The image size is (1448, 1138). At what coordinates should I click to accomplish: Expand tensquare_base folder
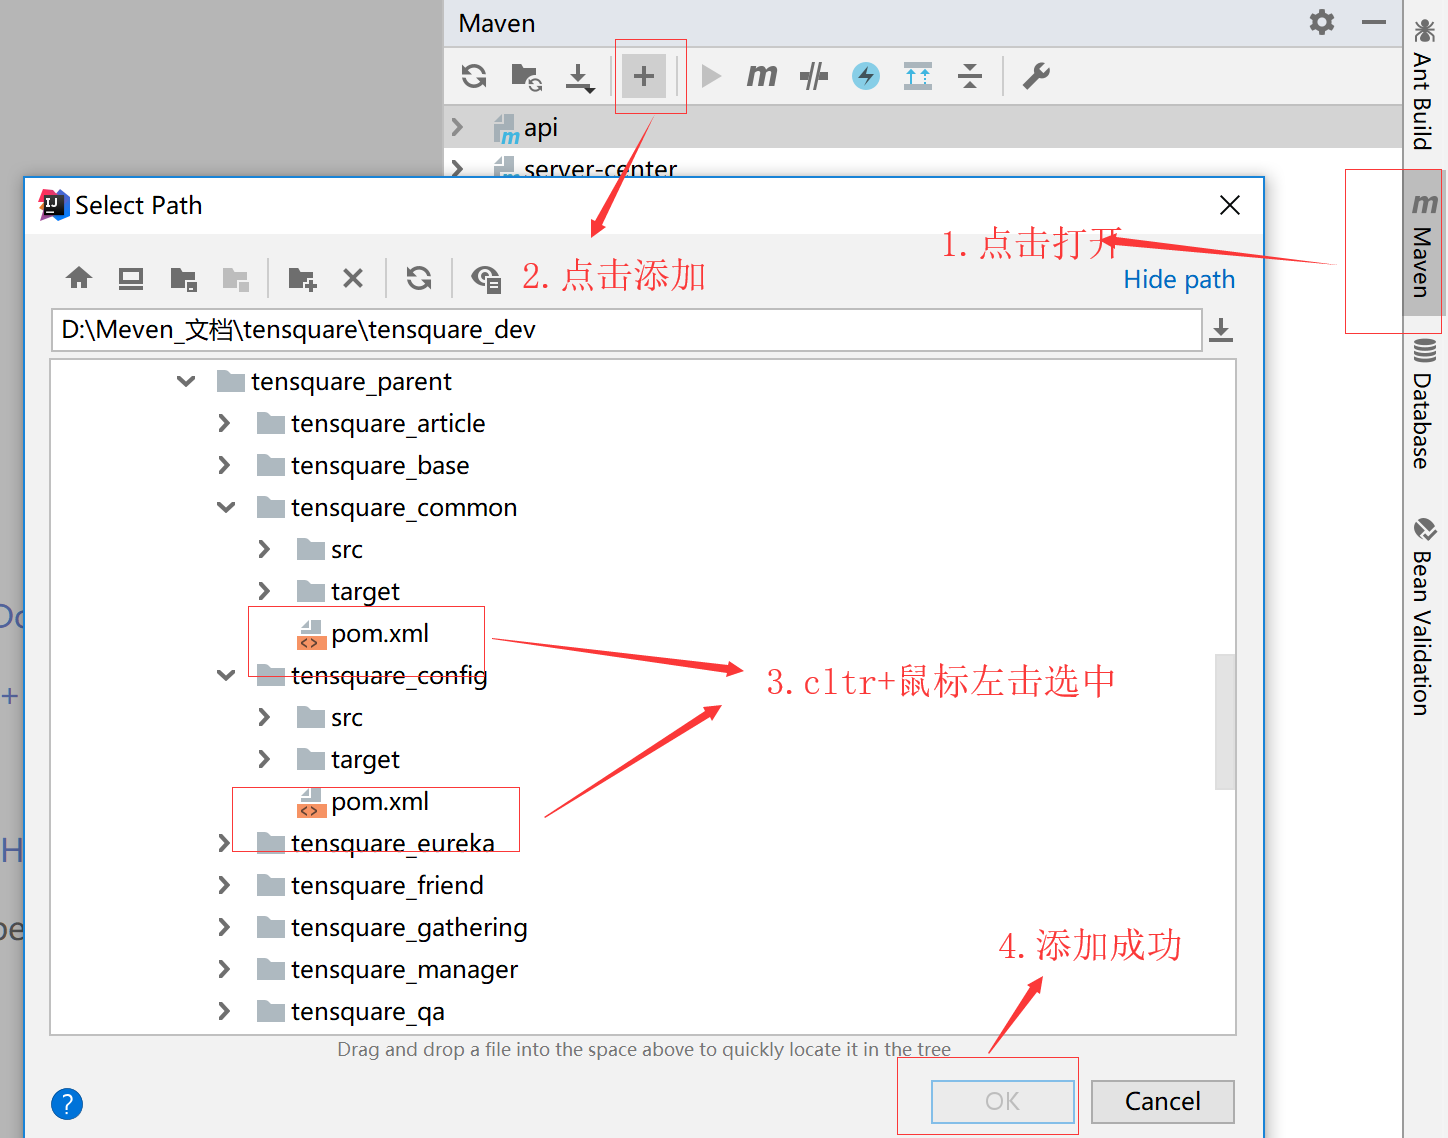pyautogui.click(x=225, y=465)
